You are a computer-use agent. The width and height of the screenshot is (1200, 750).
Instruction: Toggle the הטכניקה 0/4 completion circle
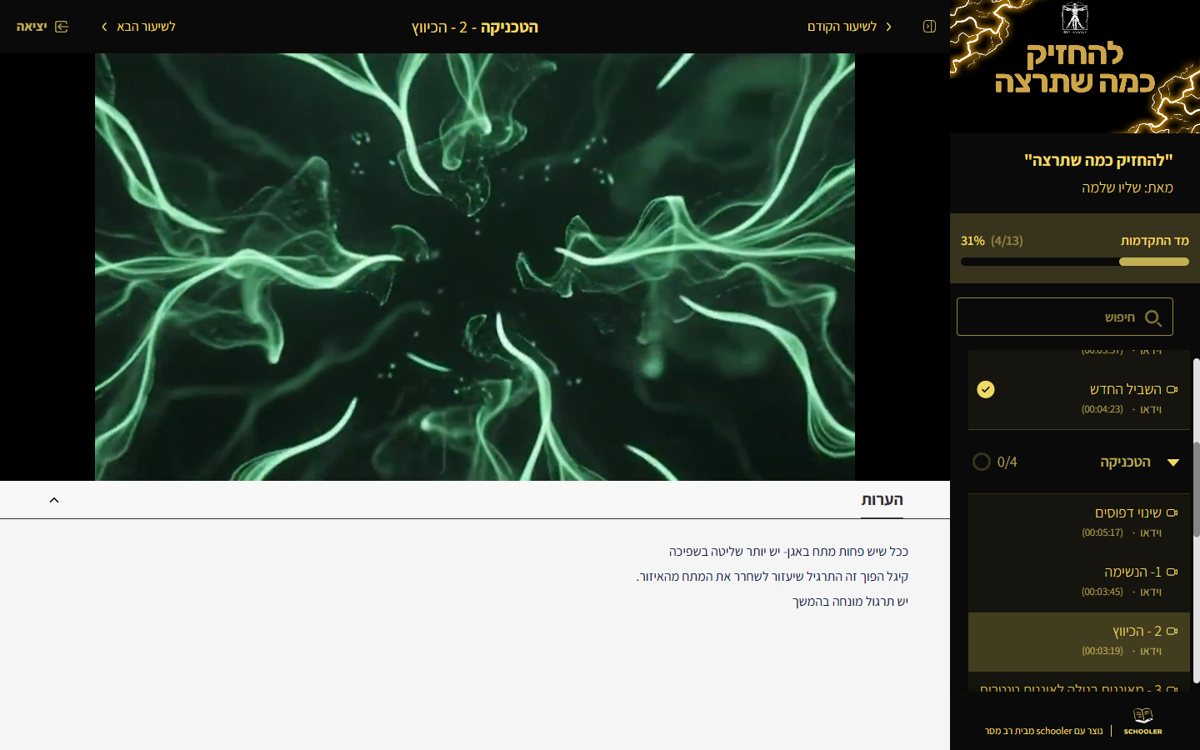[982, 462]
